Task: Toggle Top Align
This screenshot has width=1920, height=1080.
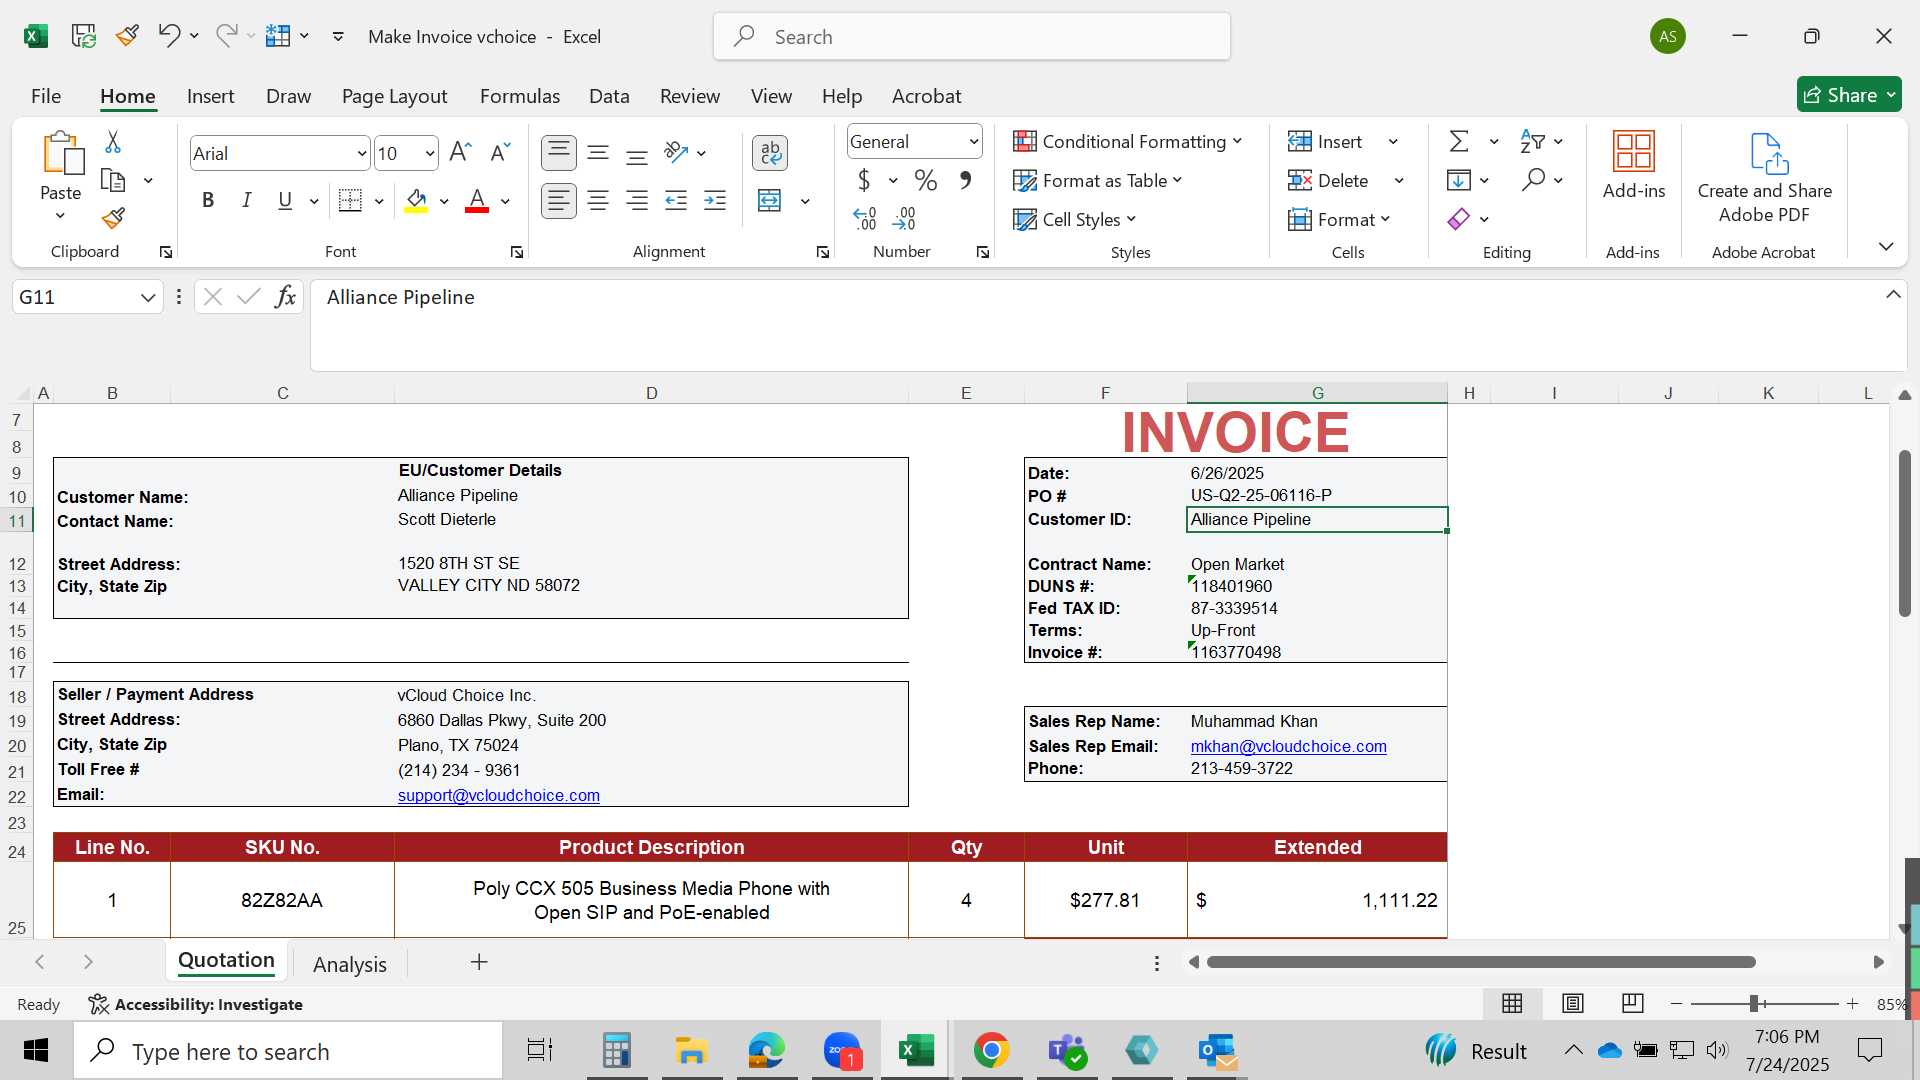Action: coord(559,153)
